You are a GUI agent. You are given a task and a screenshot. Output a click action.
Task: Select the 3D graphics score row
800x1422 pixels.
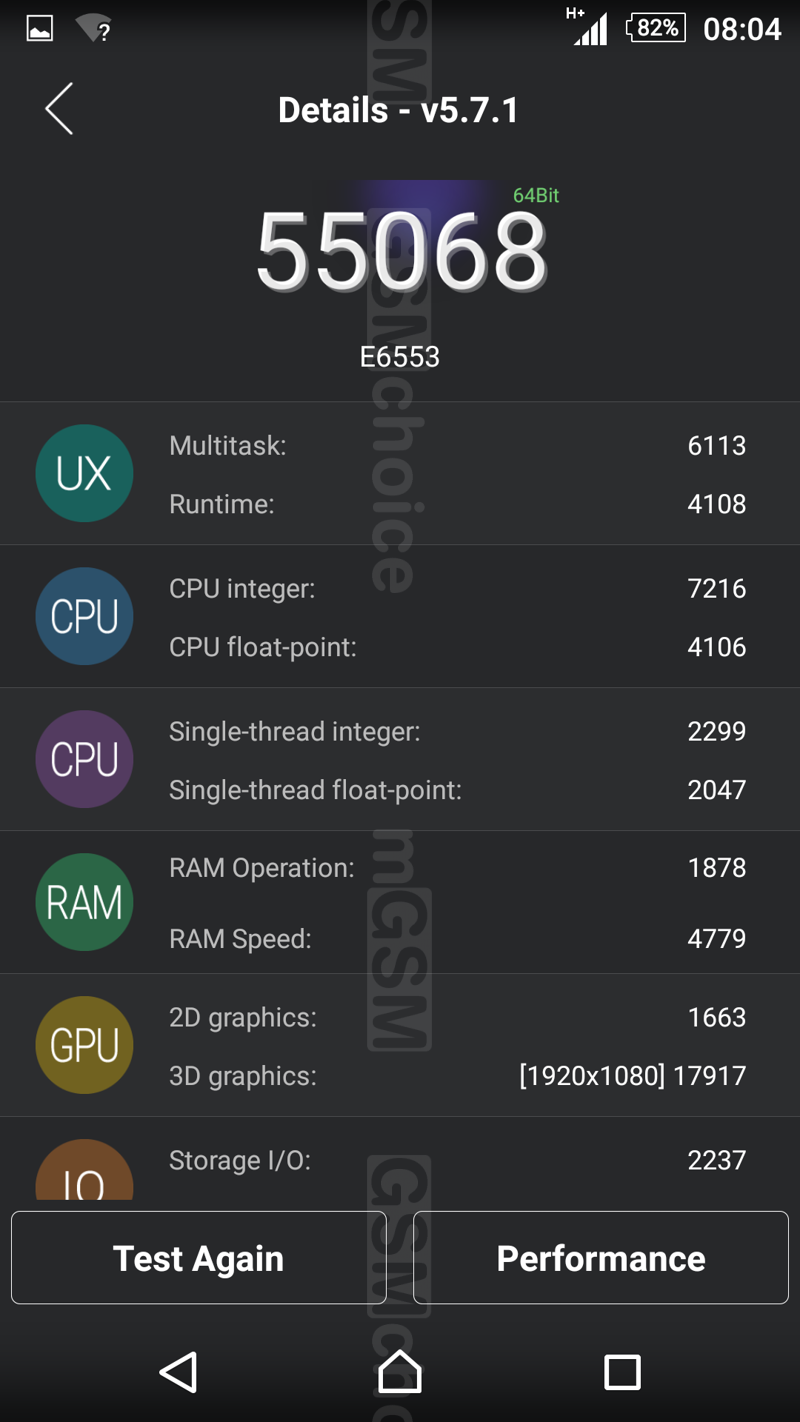coord(457,1076)
